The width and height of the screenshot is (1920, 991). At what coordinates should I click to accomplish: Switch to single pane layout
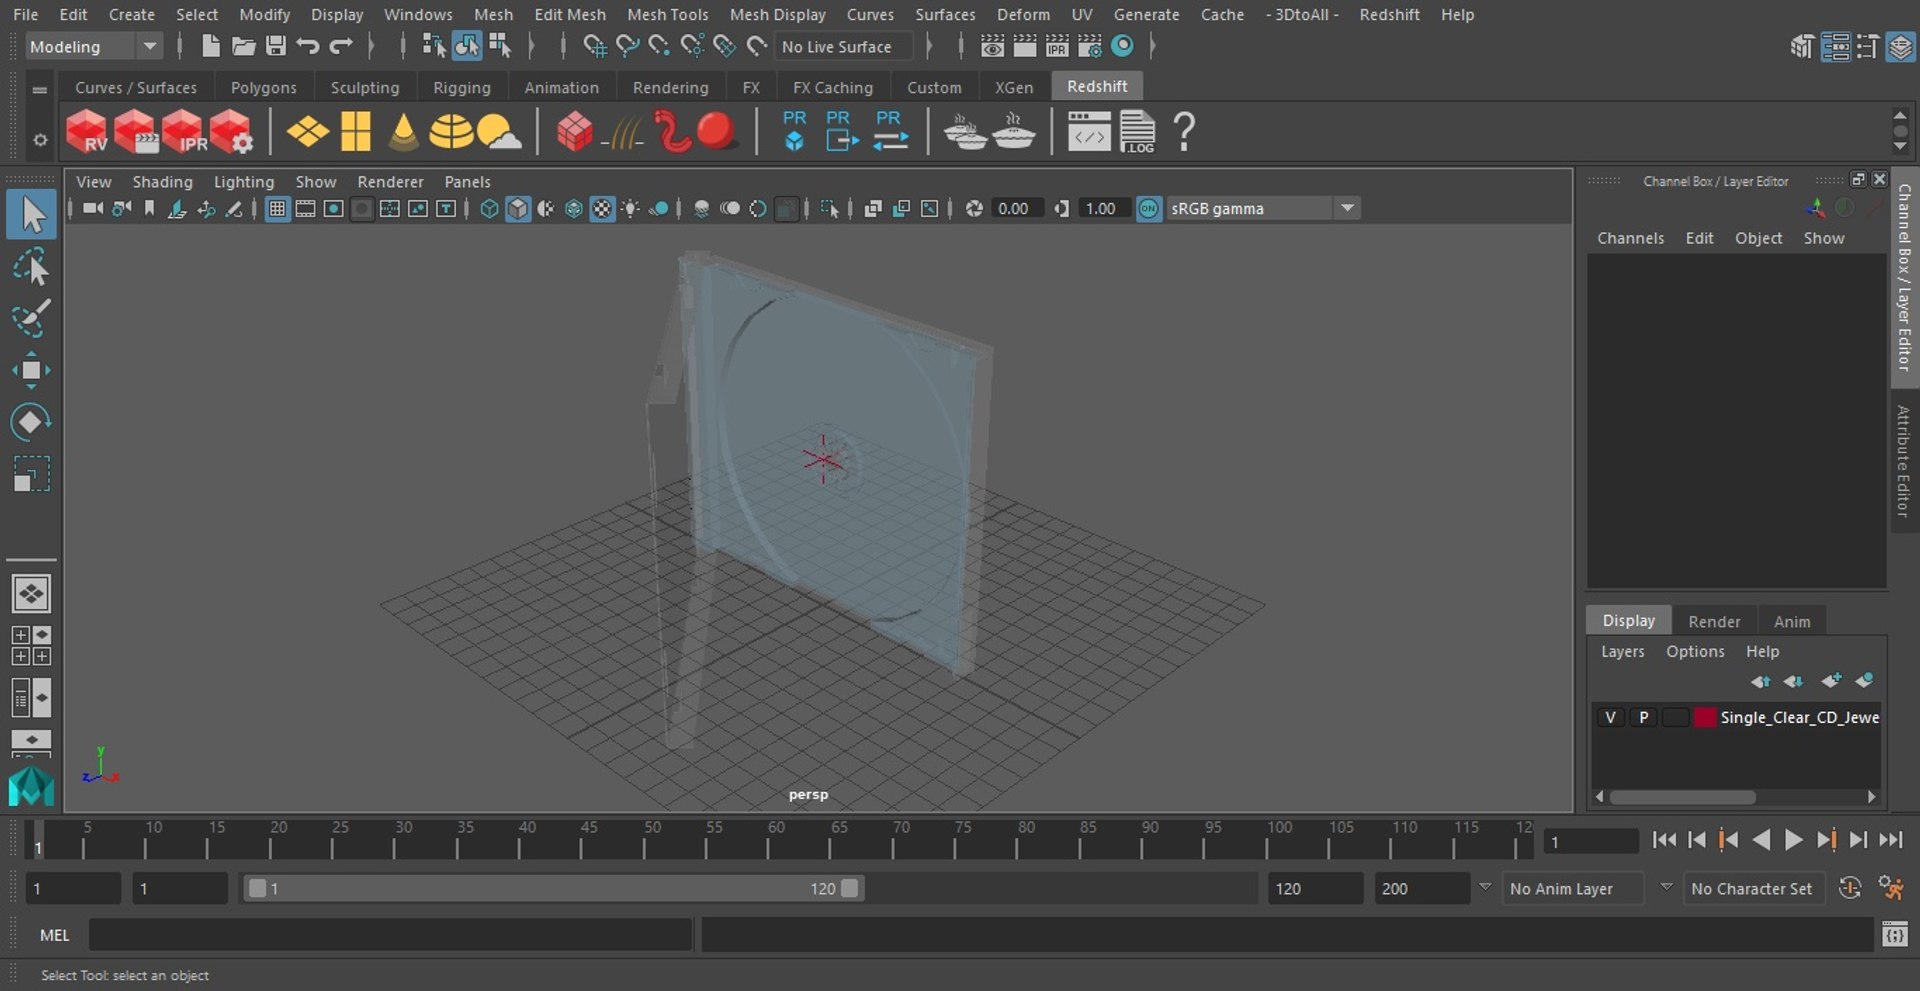coord(31,593)
